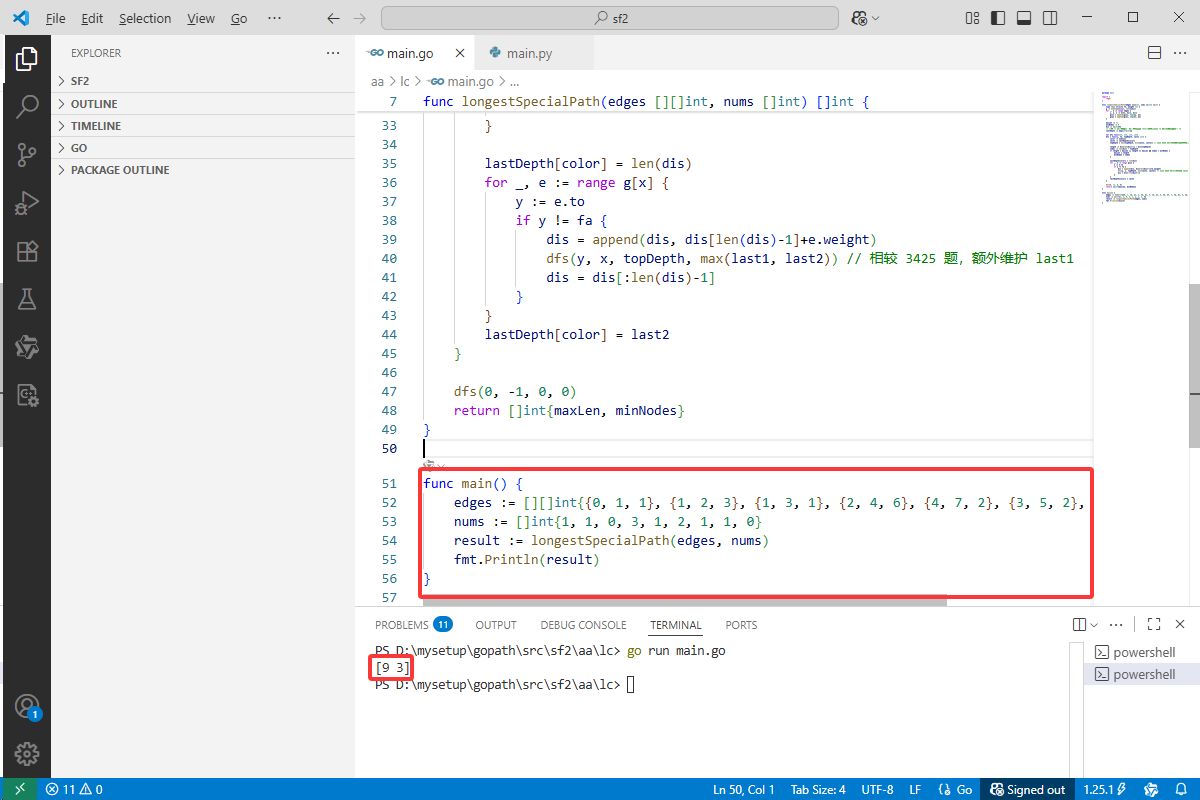The height and width of the screenshot is (800, 1200).
Task: Expand the SF2 folder section
Action: click(x=203, y=81)
